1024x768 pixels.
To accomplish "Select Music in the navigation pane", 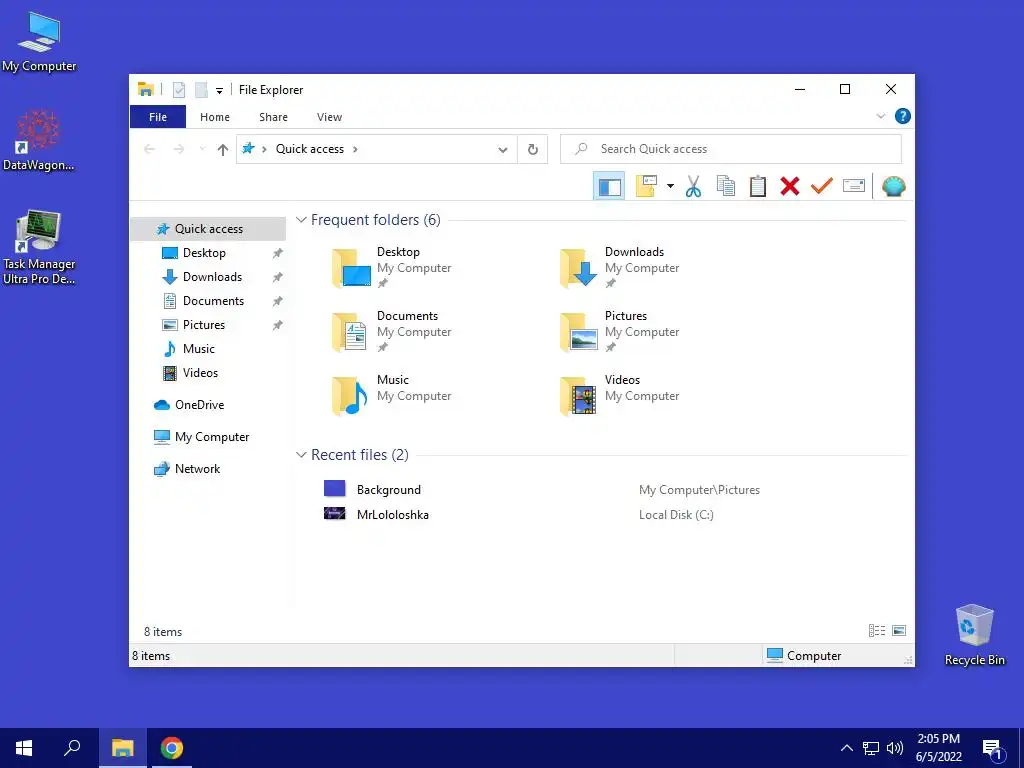I will [x=199, y=349].
